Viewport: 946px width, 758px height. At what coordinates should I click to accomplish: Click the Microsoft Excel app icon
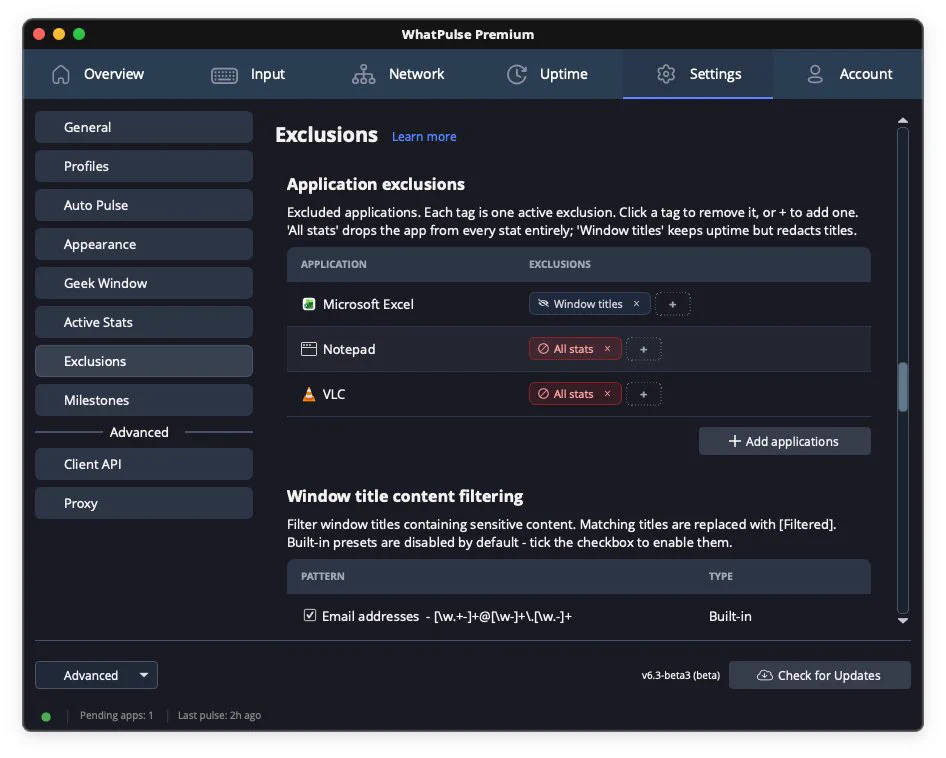(308, 304)
